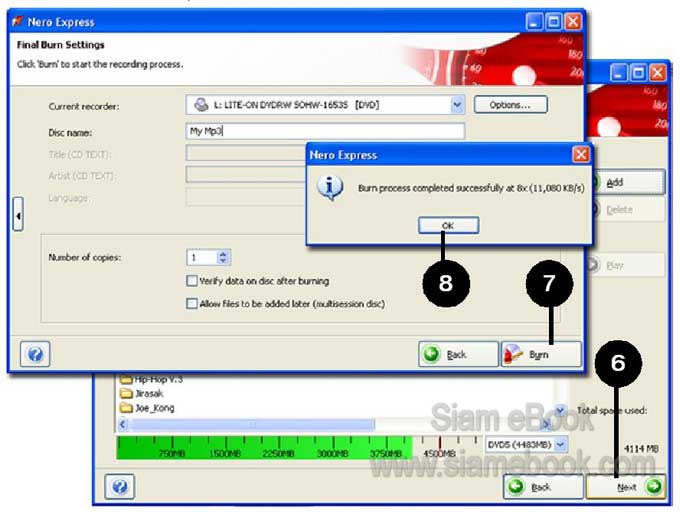Click the horizontal scrollbar in file list
Viewport: 680px width, 512px height.
pos(253,424)
